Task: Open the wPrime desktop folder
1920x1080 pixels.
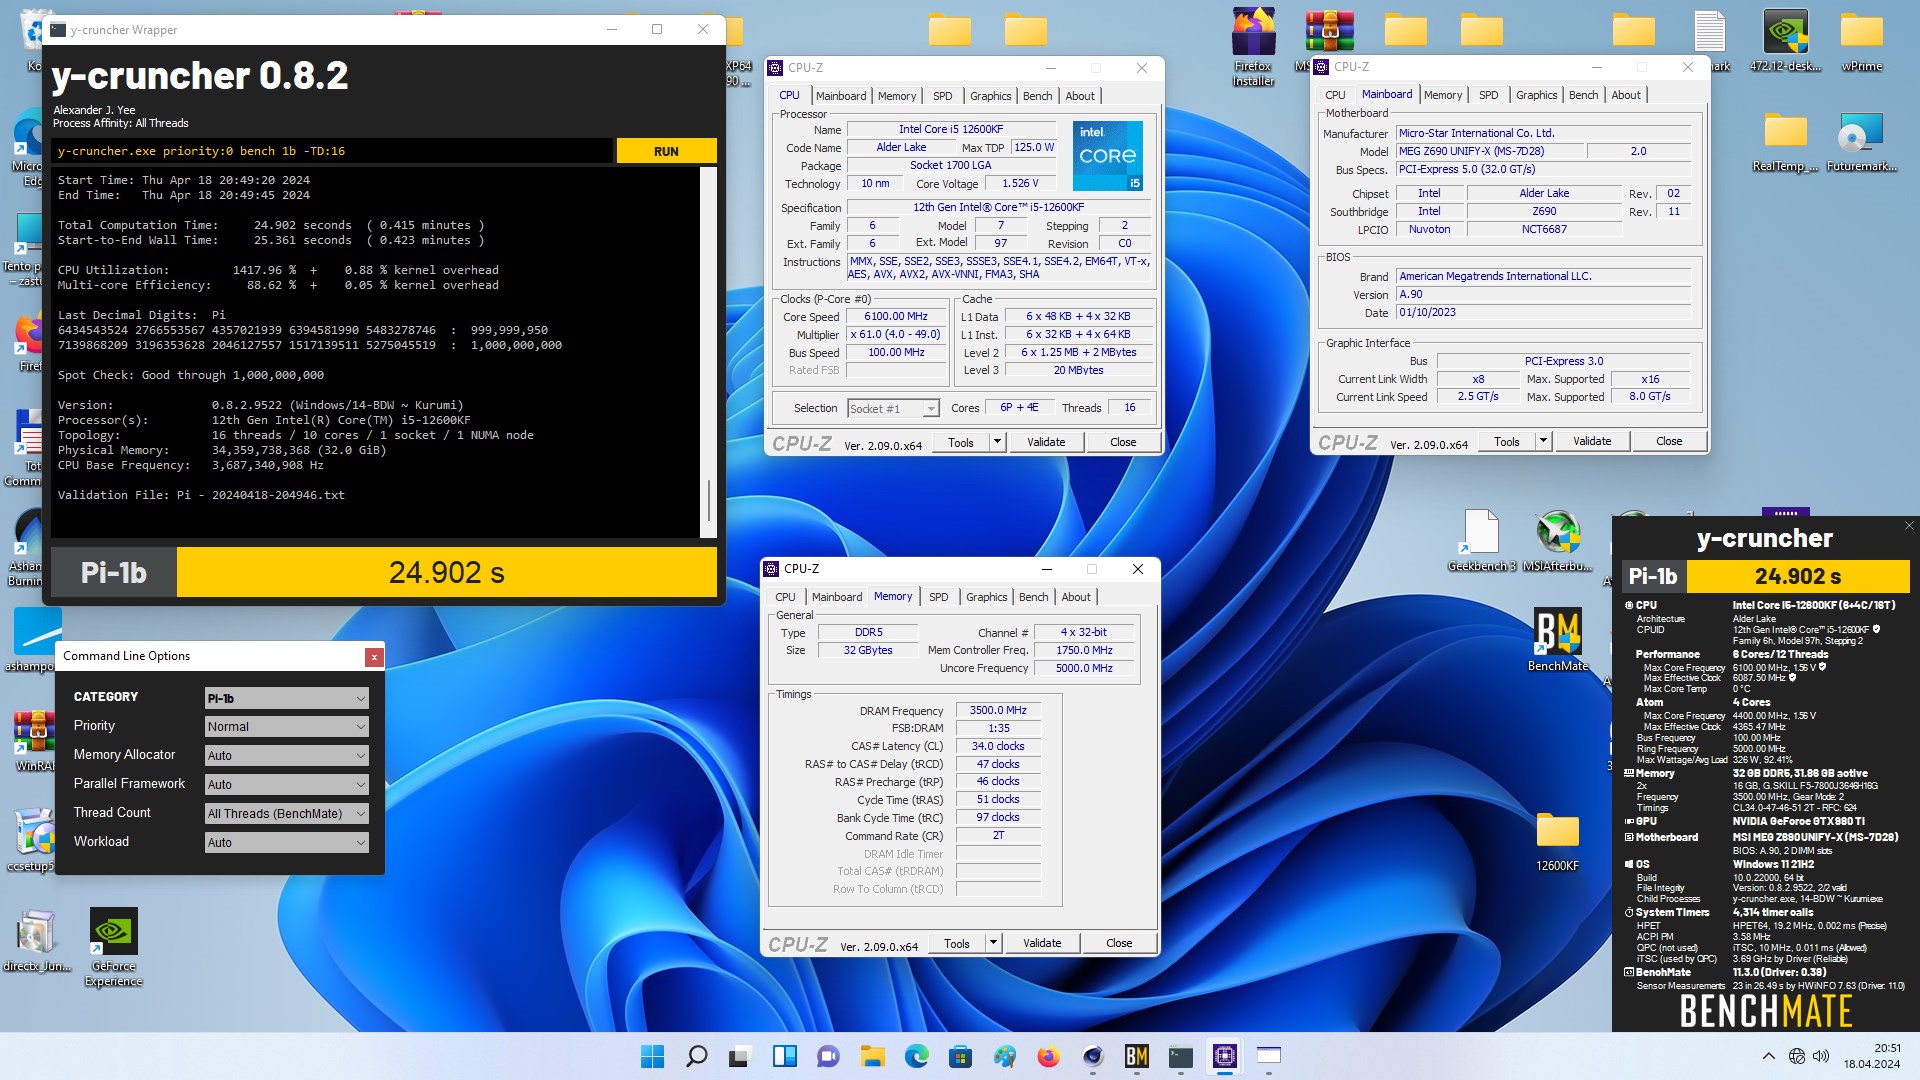Action: (1861, 42)
